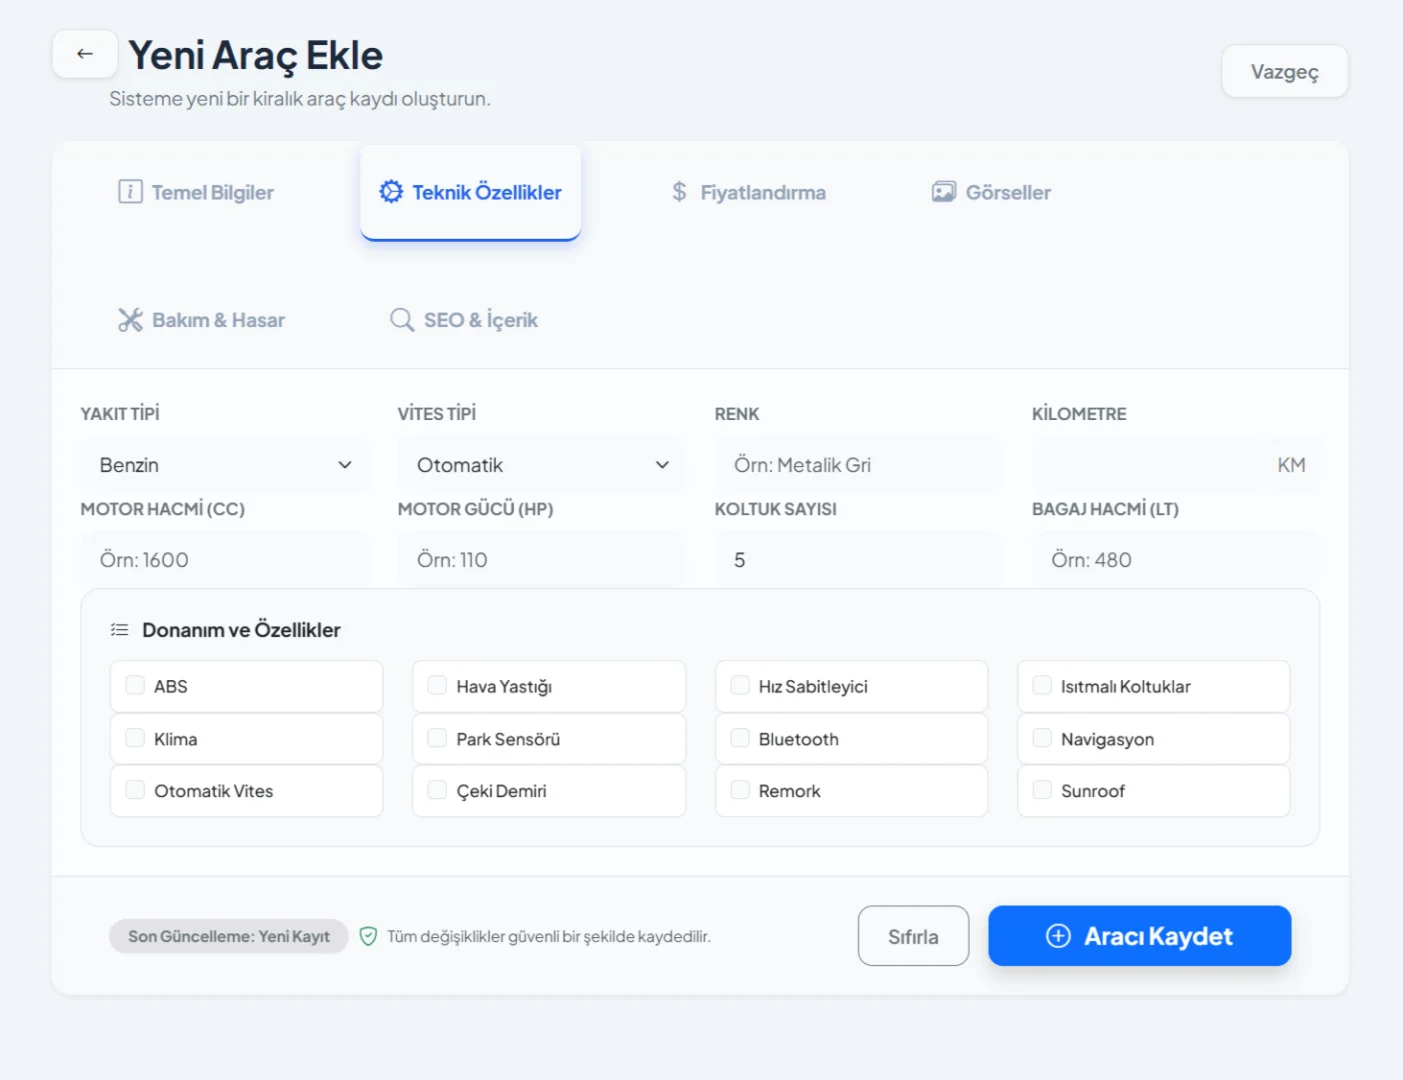
Task: Click the green shield security icon
Action: (x=368, y=936)
